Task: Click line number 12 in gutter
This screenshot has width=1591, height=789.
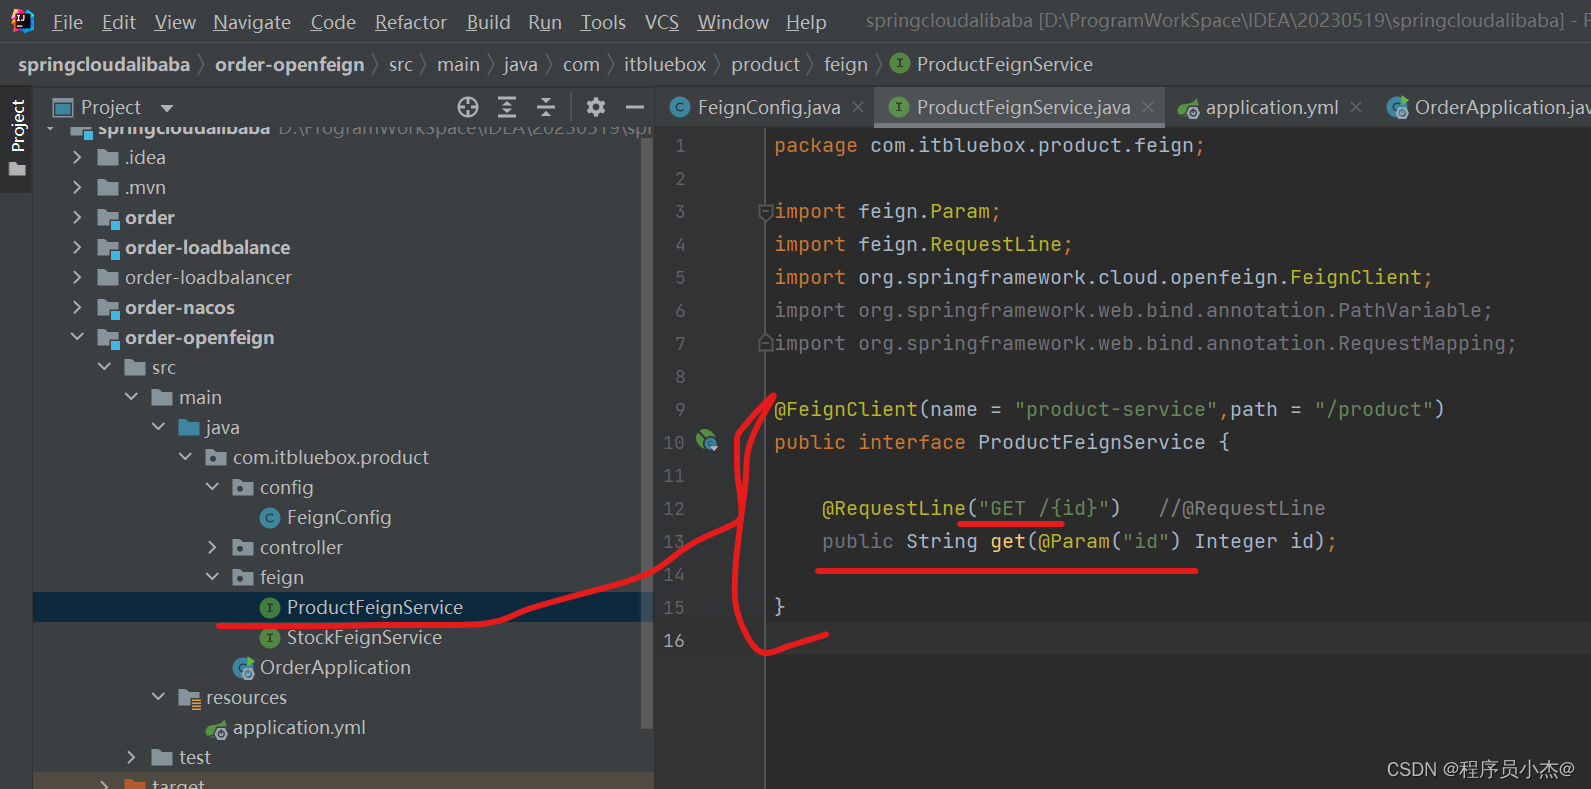Action: pyautogui.click(x=674, y=508)
